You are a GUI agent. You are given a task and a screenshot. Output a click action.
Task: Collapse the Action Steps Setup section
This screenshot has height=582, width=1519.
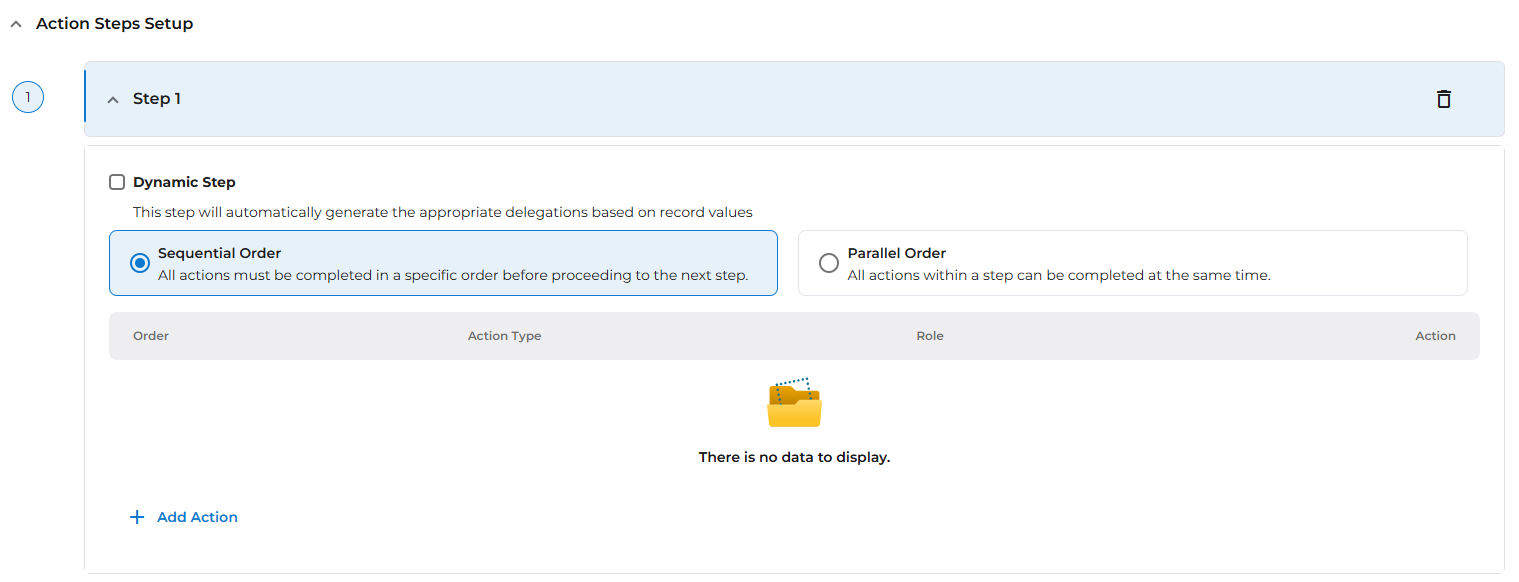(15, 24)
